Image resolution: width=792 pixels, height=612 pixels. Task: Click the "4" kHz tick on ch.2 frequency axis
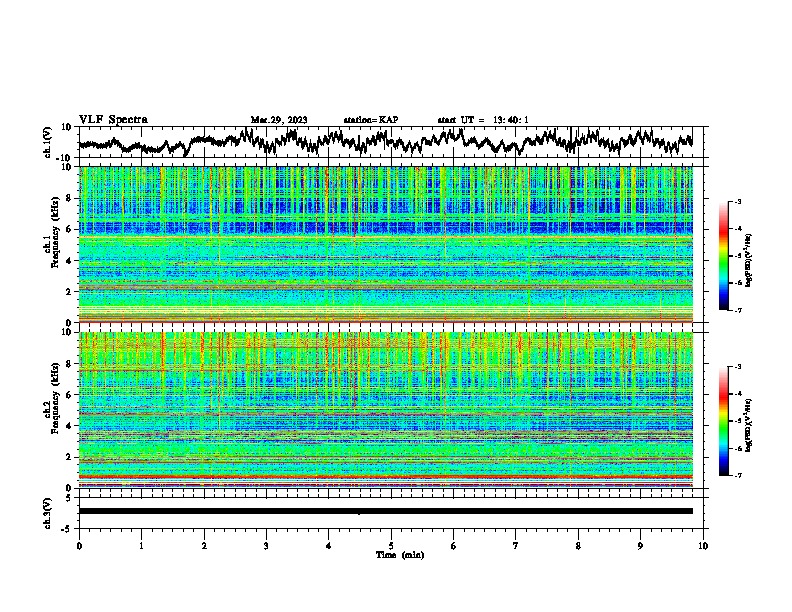pos(70,426)
